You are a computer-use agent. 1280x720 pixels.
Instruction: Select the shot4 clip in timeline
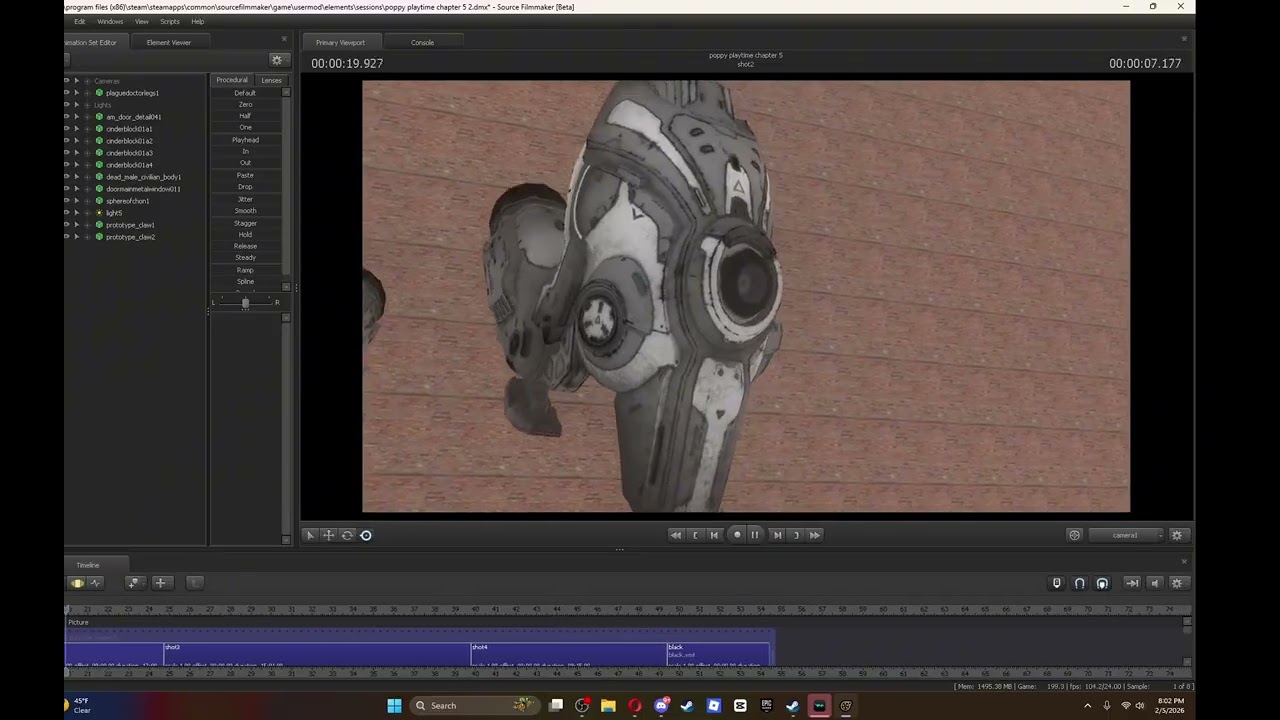click(x=568, y=655)
